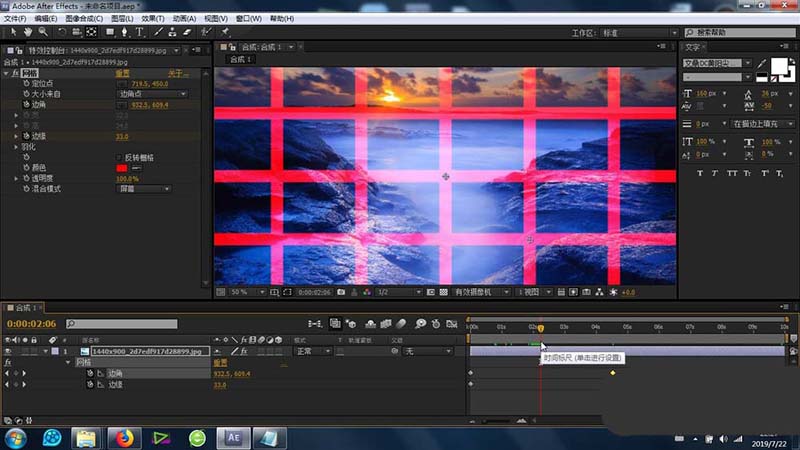Select the Roto Brush tool
This screenshot has width=800, height=450.
point(206,32)
